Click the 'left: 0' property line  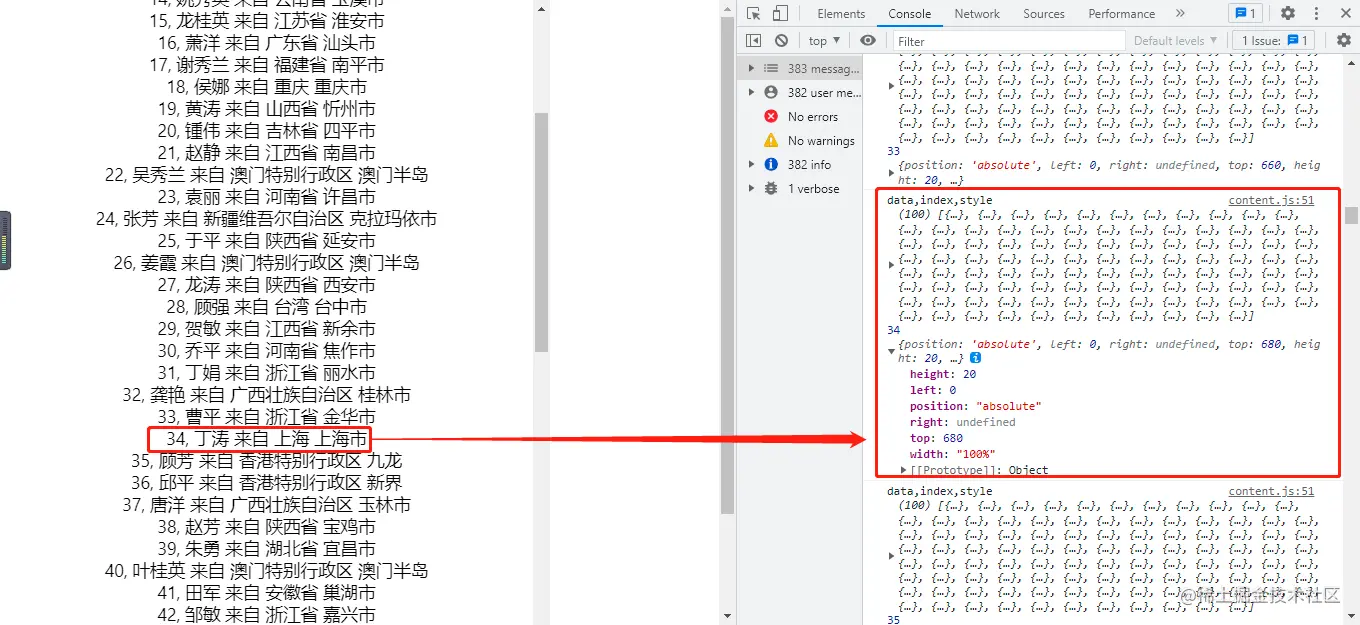click(x=933, y=390)
